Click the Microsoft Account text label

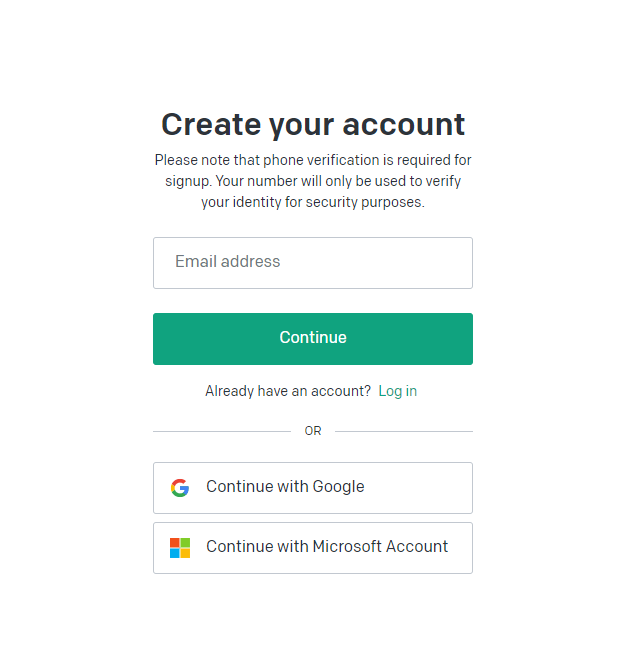pyautogui.click(x=380, y=546)
